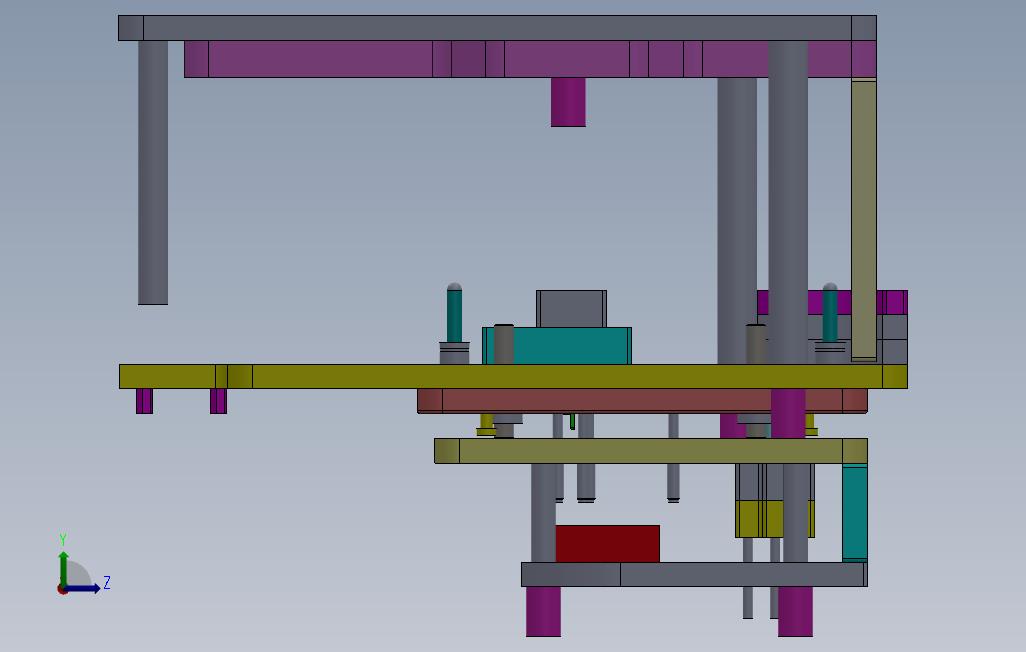This screenshot has height=652, width=1026.
Task: Pick the leftmost small purple foot under yellow plate
Action: tap(144, 401)
